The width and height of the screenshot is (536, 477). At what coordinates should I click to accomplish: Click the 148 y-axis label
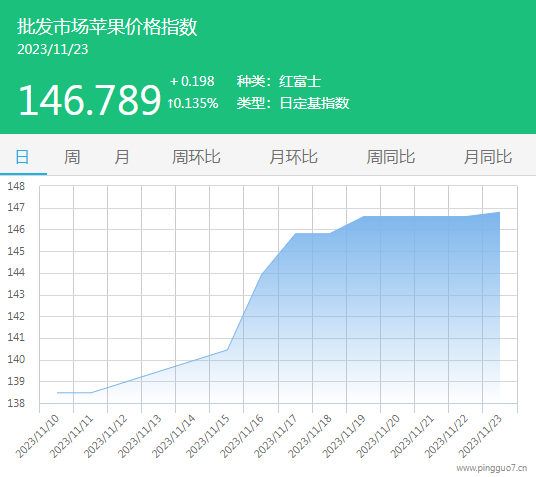16,186
